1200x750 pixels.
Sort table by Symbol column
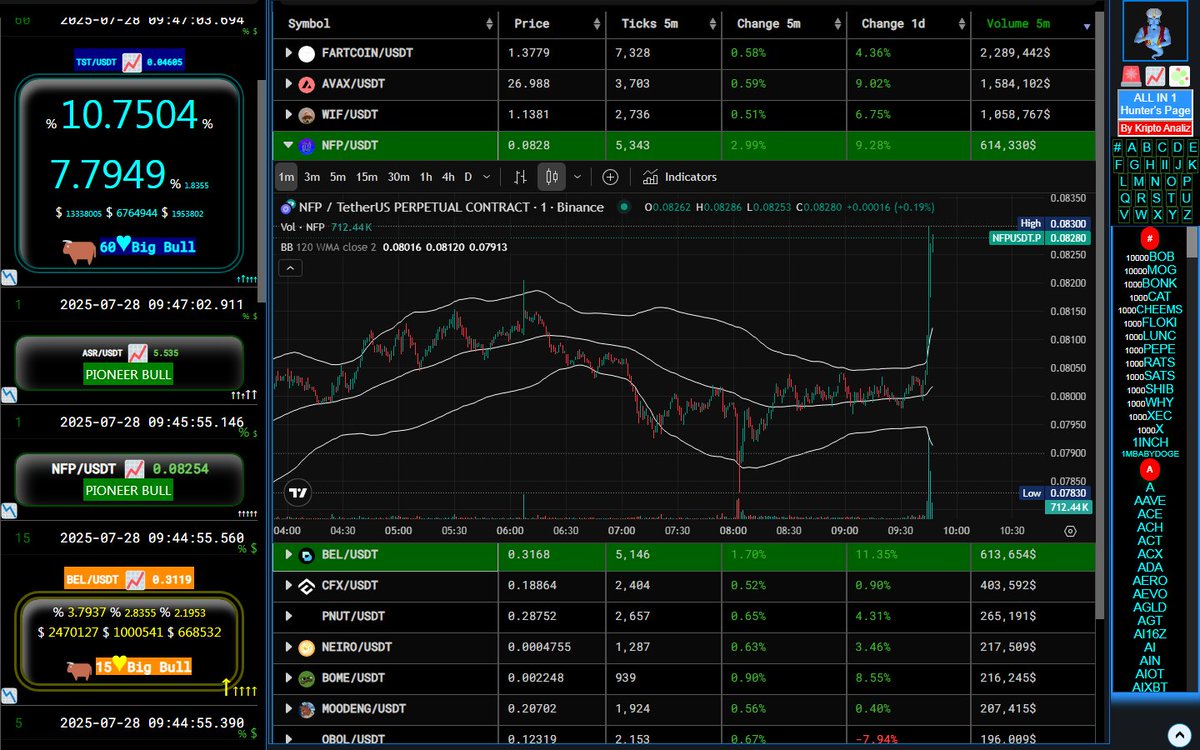(386, 23)
